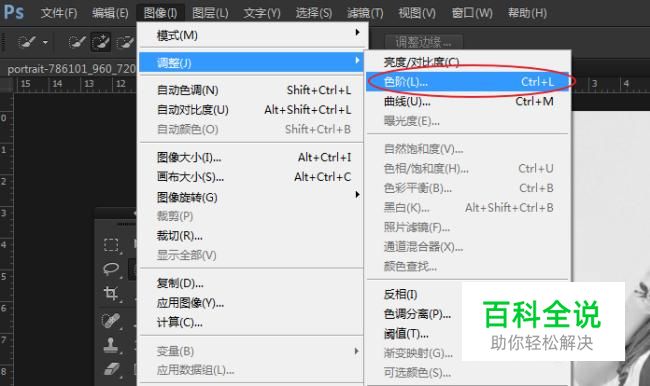
Task: Choose 通道混合器(X) in the submenu
Action: click(x=468, y=247)
